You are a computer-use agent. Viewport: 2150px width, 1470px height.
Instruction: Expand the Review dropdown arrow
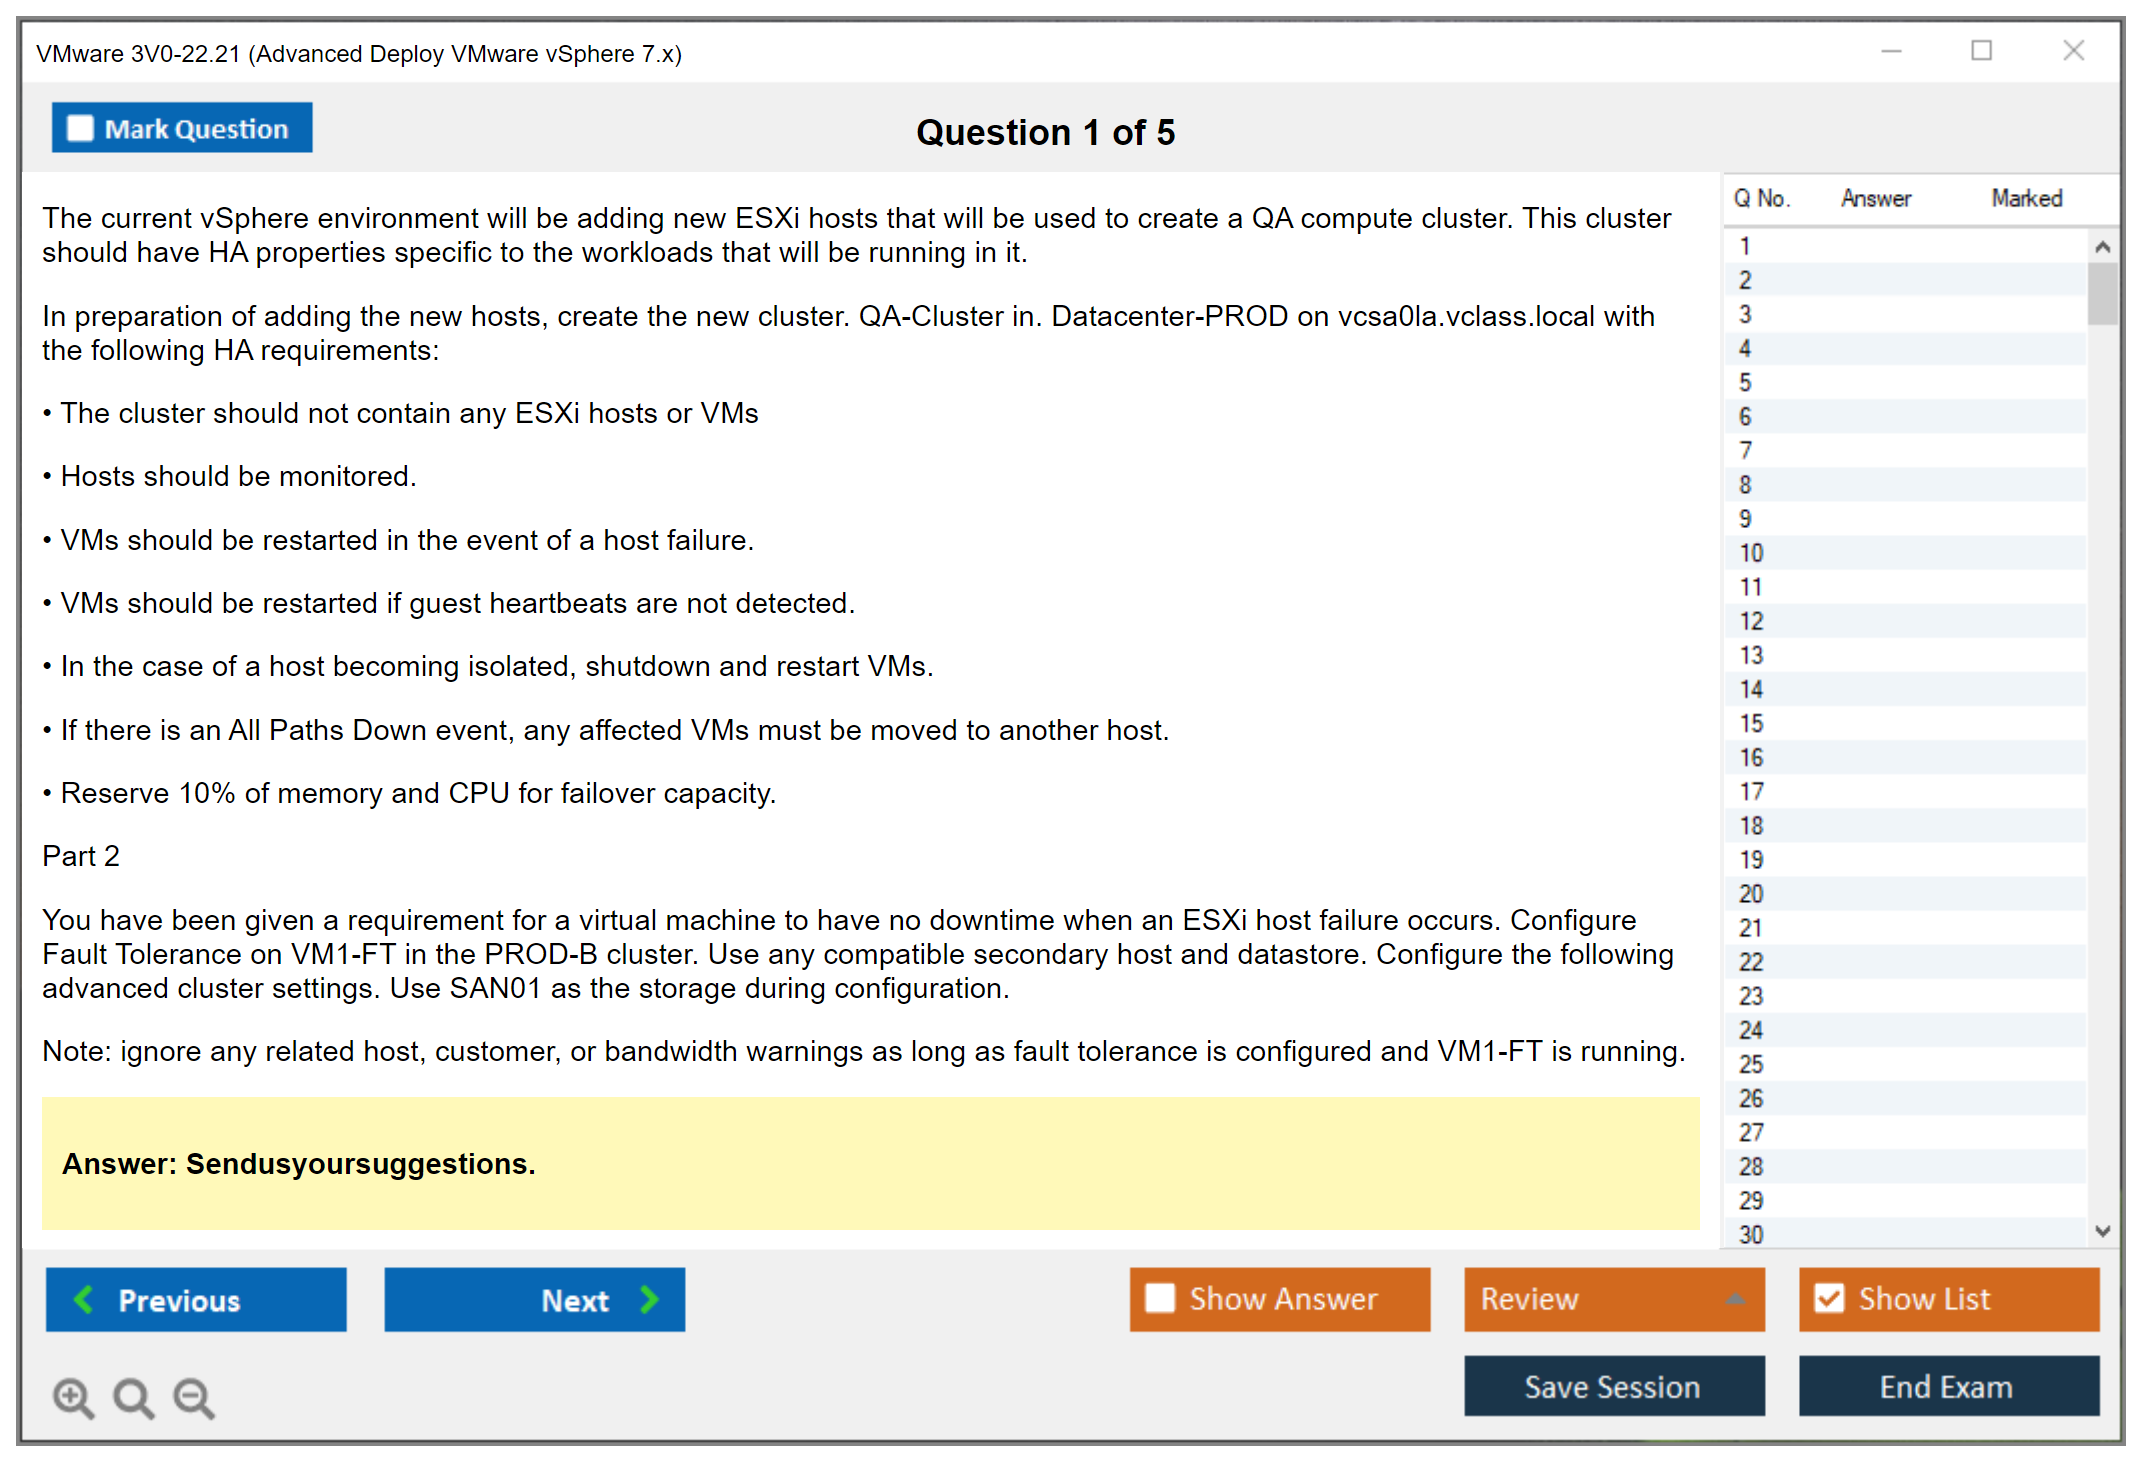click(1735, 1298)
